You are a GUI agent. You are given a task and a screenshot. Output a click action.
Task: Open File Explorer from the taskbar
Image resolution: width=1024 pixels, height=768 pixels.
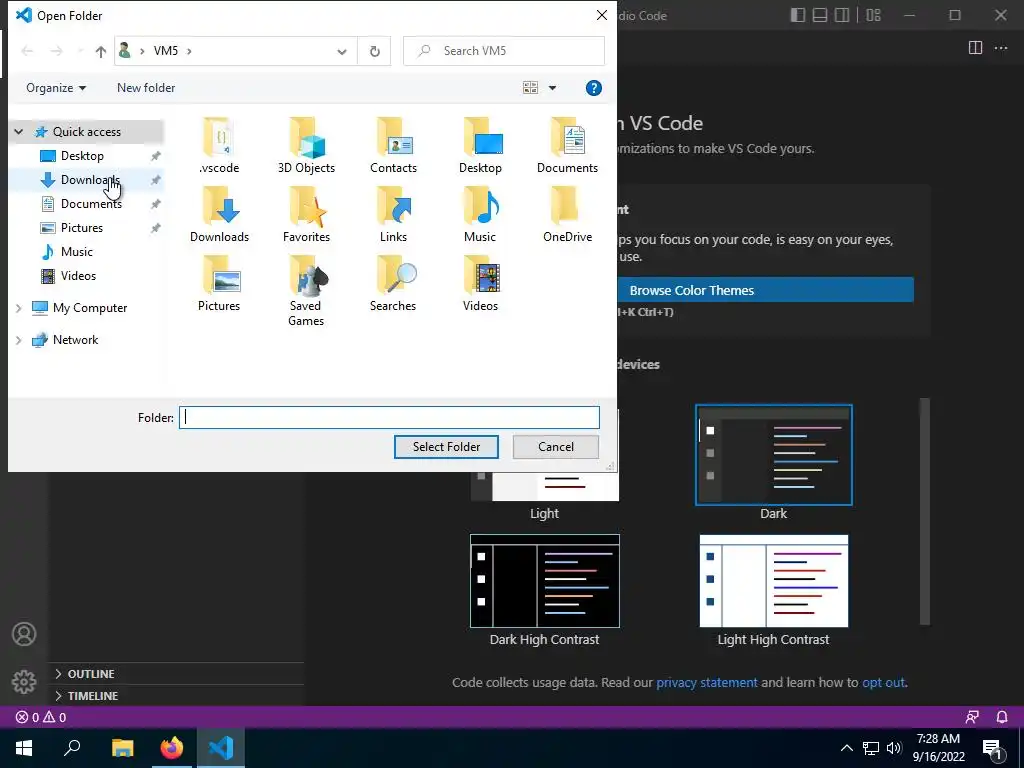point(122,748)
